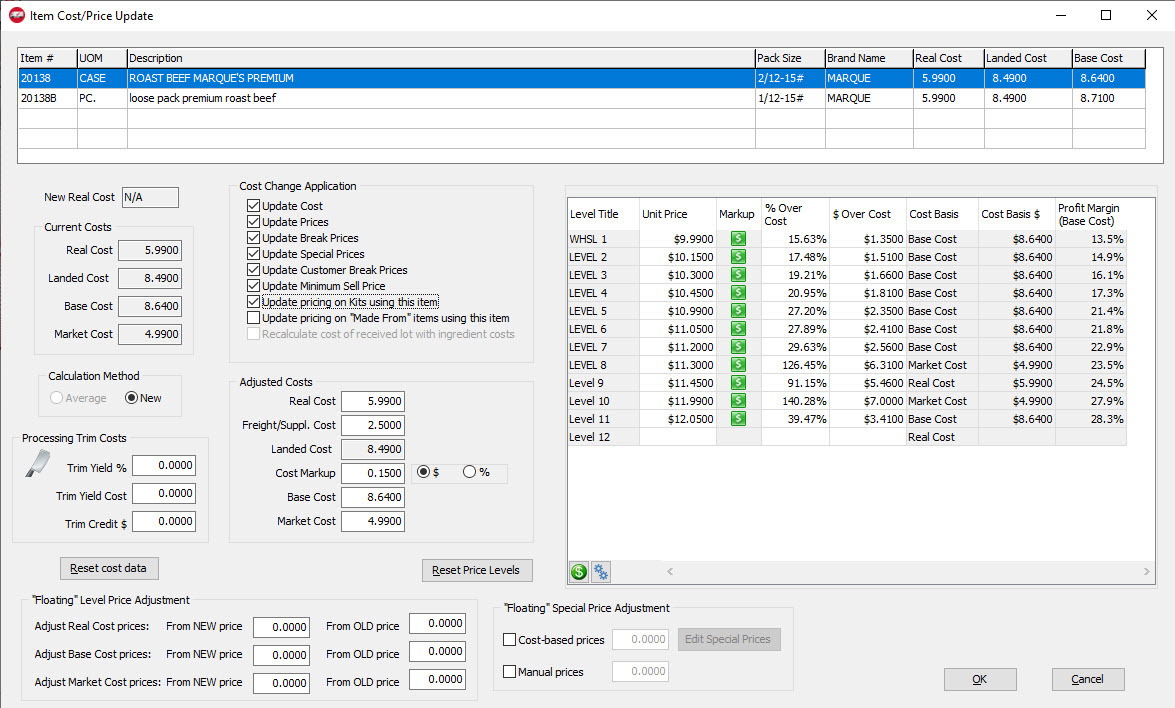Image resolution: width=1175 pixels, height=708 pixels.
Task: Click the markup icon for LEVEL 4 row
Action: [x=738, y=293]
